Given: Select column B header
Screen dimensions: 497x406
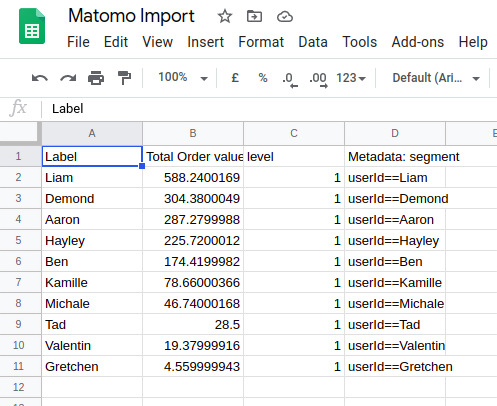Looking at the screenshot, I should 193,133.
